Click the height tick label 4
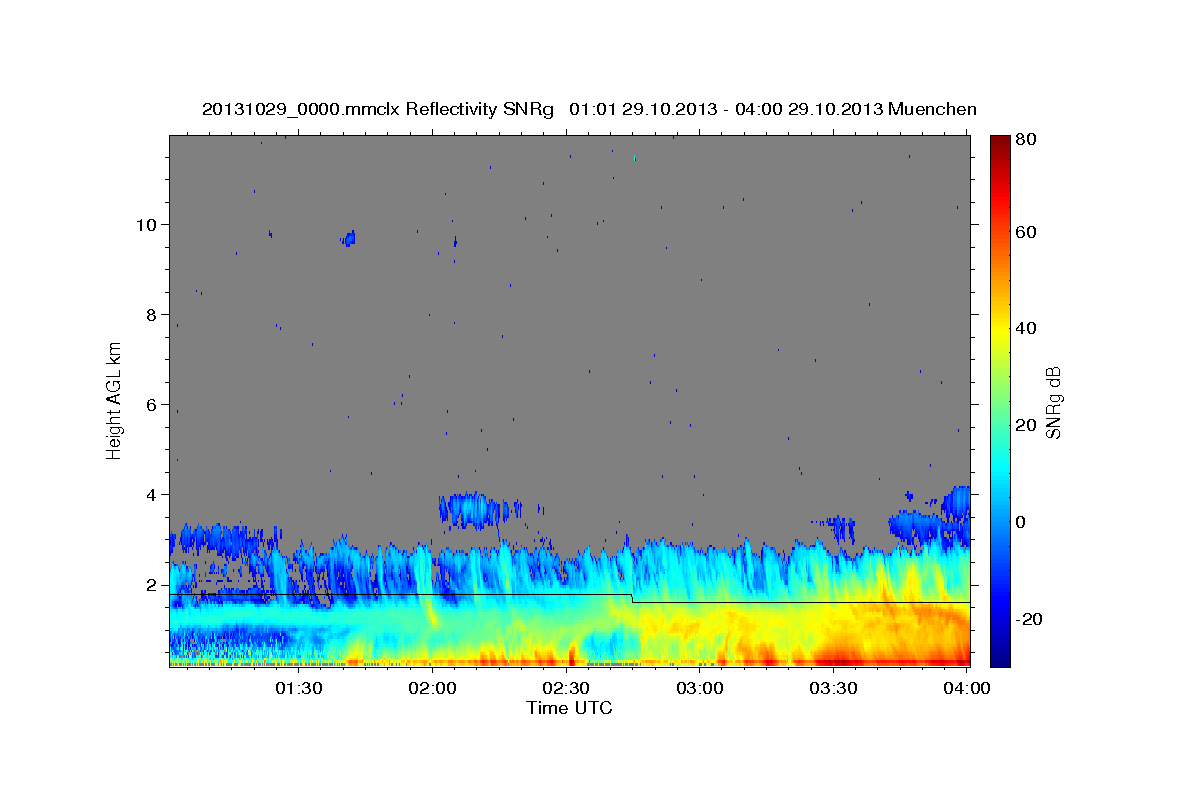1200x800 pixels. pyautogui.click(x=151, y=494)
